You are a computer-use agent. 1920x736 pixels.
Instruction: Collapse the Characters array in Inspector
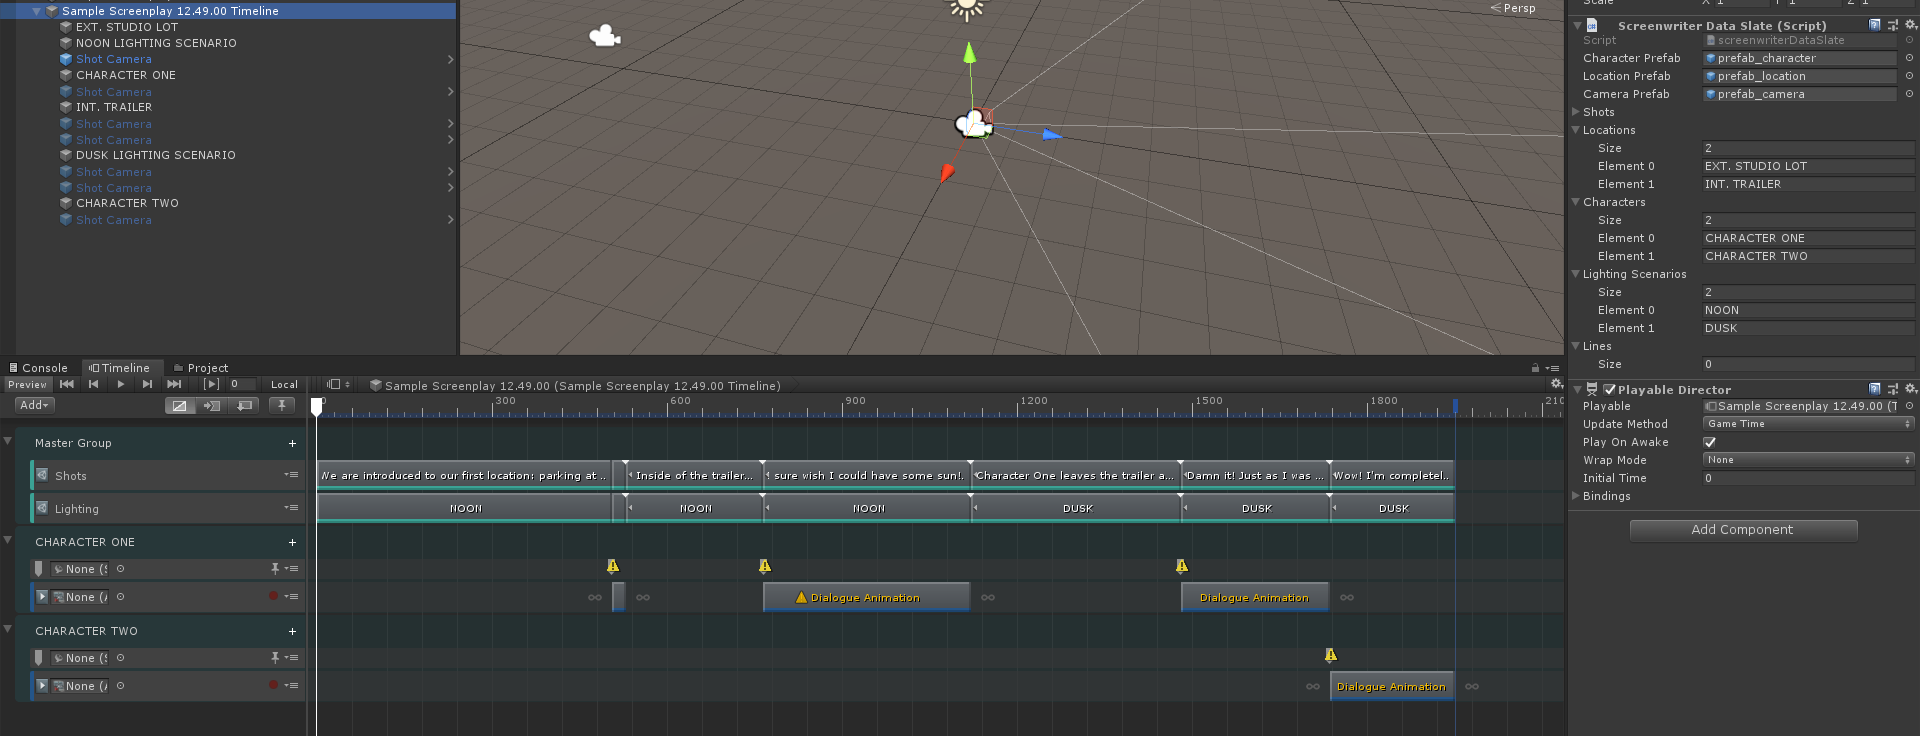[1576, 202]
